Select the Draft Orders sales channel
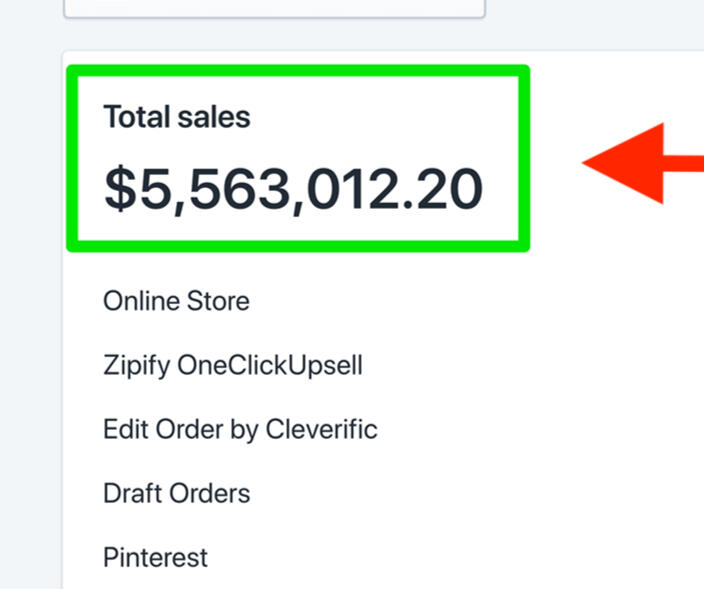 pos(176,493)
